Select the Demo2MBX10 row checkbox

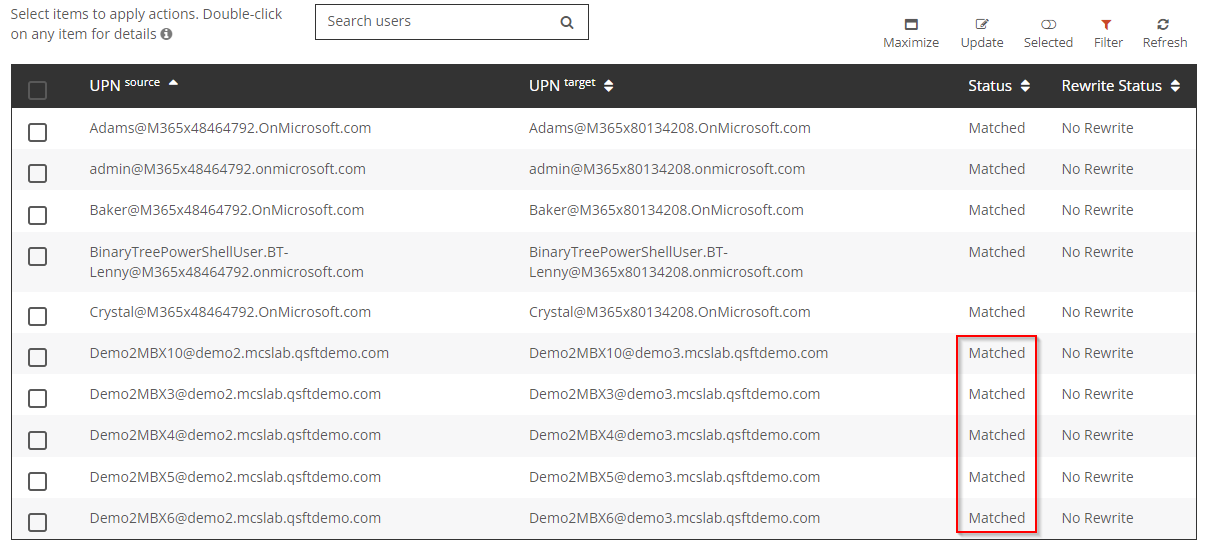pyautogui.click(x=37, y=357)
